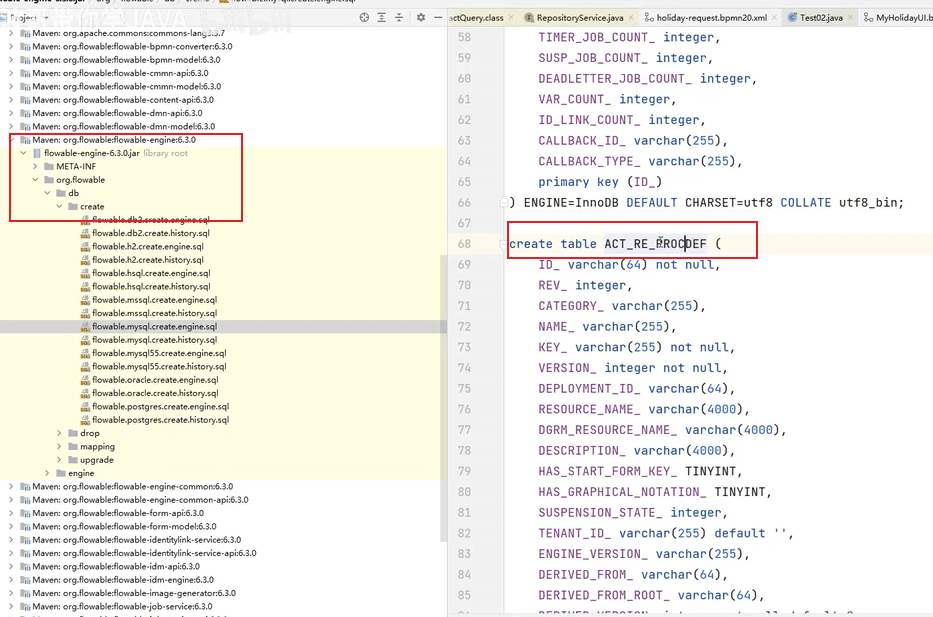Click on ENGINE=InnoDB text in line 66
Screen dimensions: 933x617
pos(571,203)
